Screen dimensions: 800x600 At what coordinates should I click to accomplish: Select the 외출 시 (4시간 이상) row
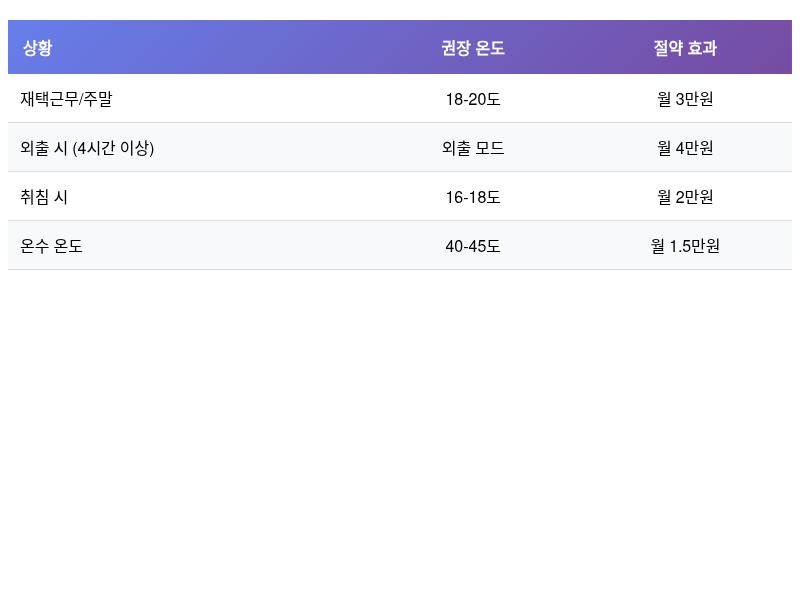85,147
